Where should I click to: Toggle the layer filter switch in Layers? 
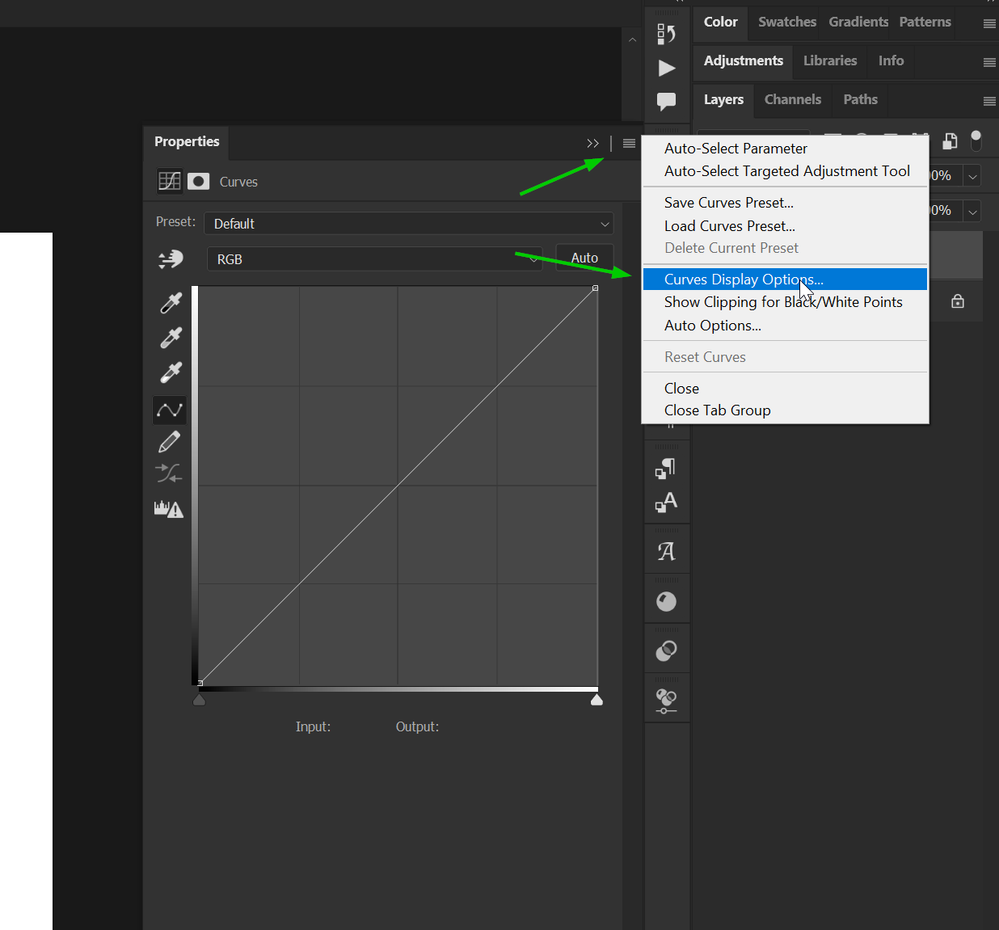(975, 141)
